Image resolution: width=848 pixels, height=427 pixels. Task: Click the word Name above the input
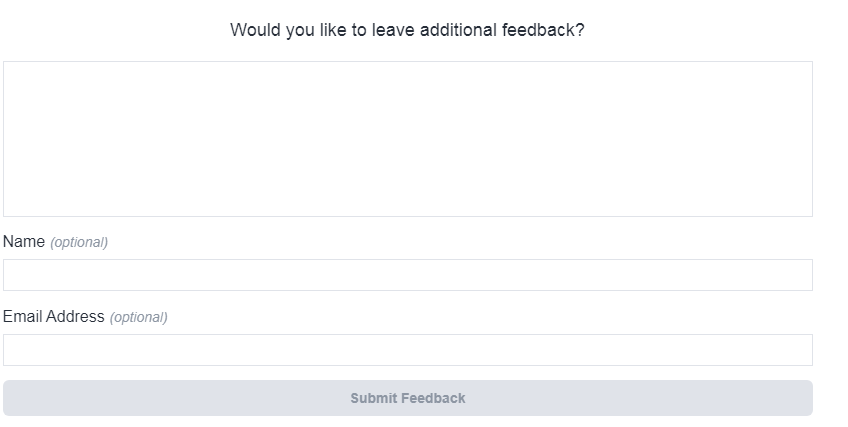pos(24,241)
